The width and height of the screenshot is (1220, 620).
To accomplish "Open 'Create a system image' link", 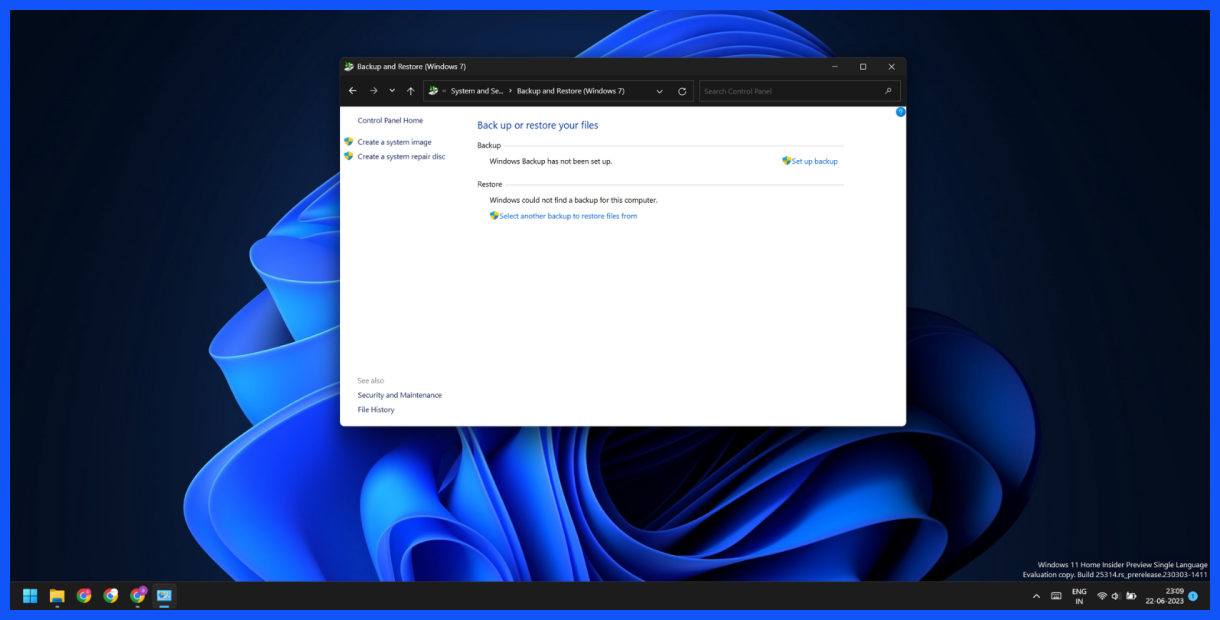I will 394,142.
